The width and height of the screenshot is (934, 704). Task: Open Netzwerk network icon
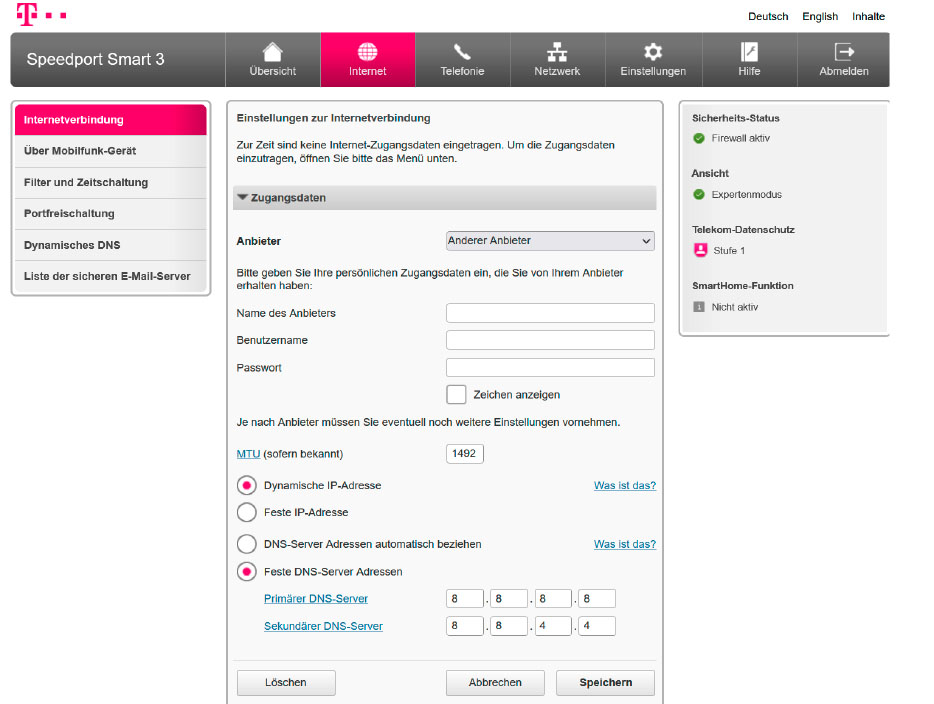(x=557, y=52)
